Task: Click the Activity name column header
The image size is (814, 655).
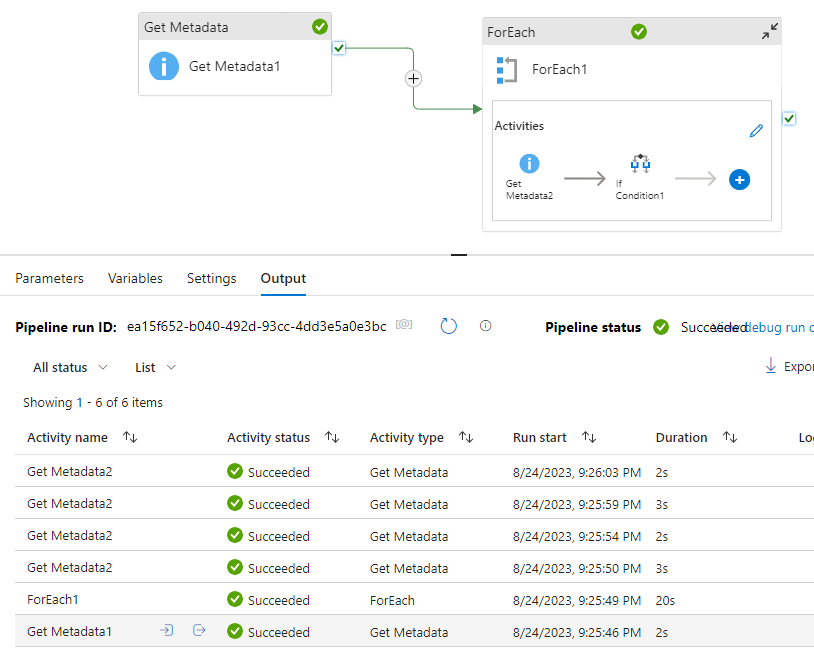Action: tap(67, 438)
